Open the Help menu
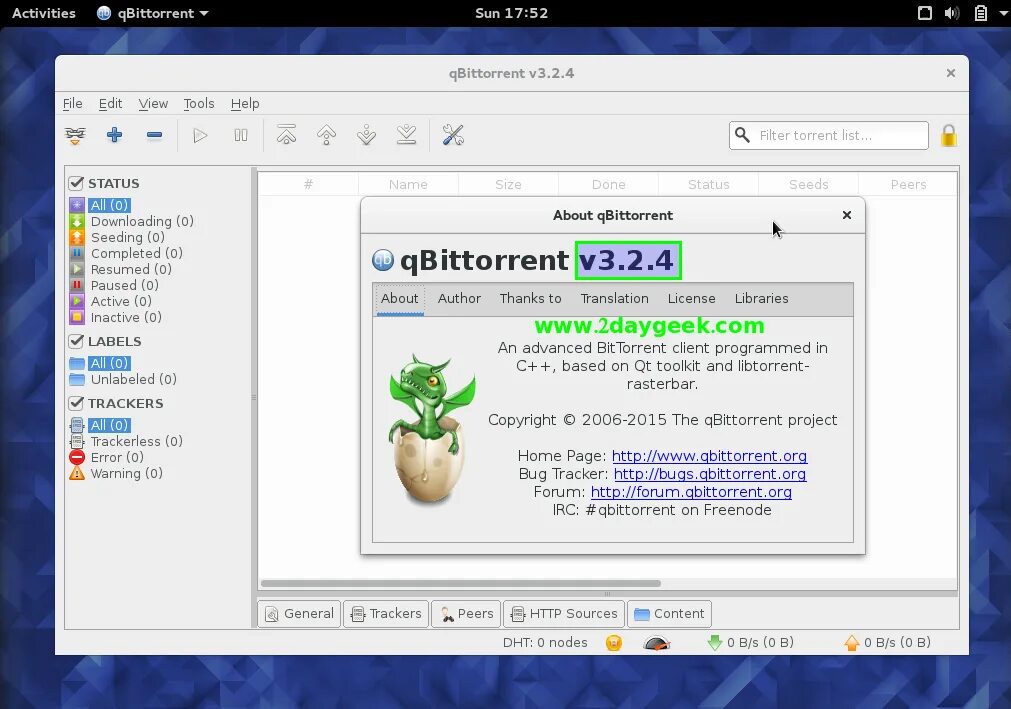 click(245, 103)
